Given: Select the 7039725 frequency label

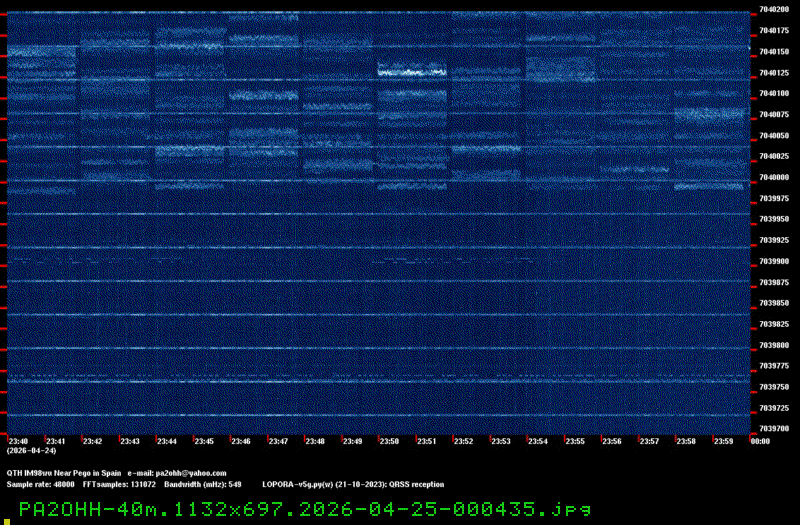Looking at the screenshot, I should tap(774, 408).
